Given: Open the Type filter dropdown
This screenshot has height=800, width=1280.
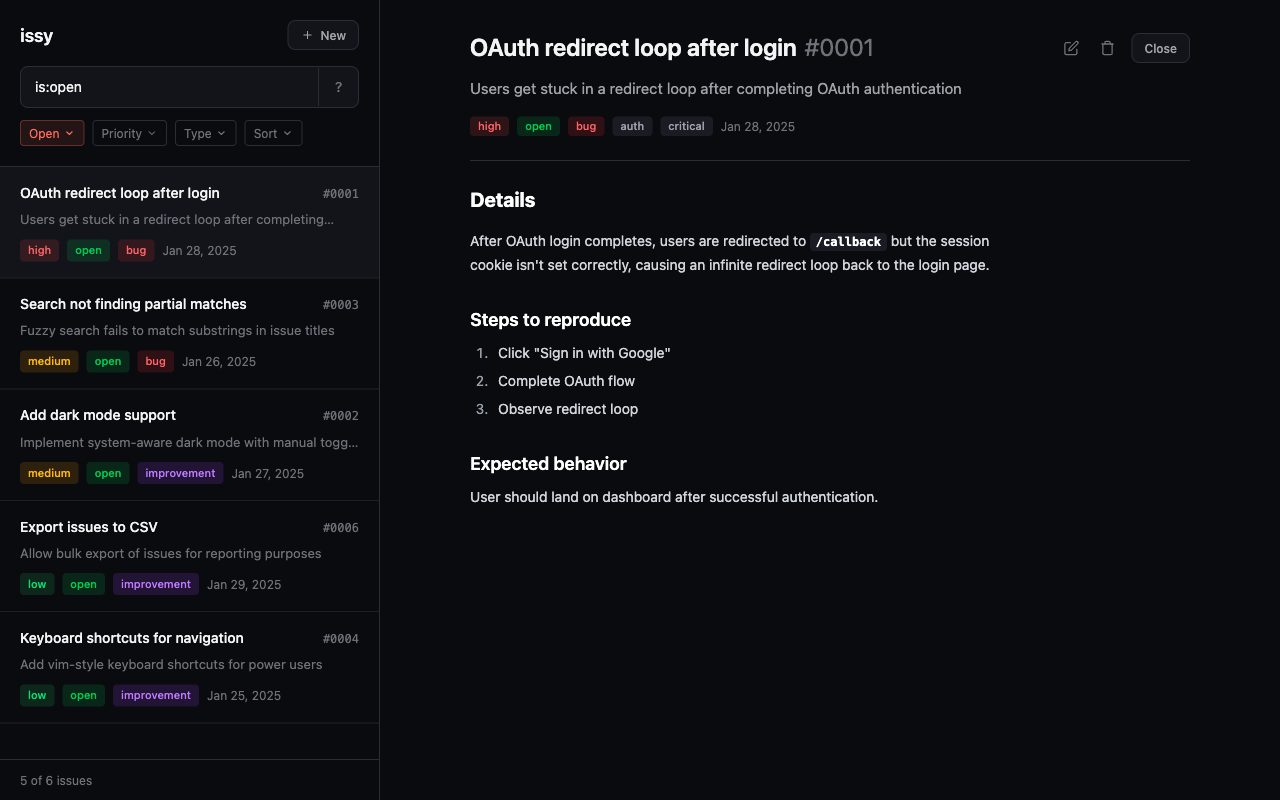Looking at the screenshot, I should click(205, 132).
